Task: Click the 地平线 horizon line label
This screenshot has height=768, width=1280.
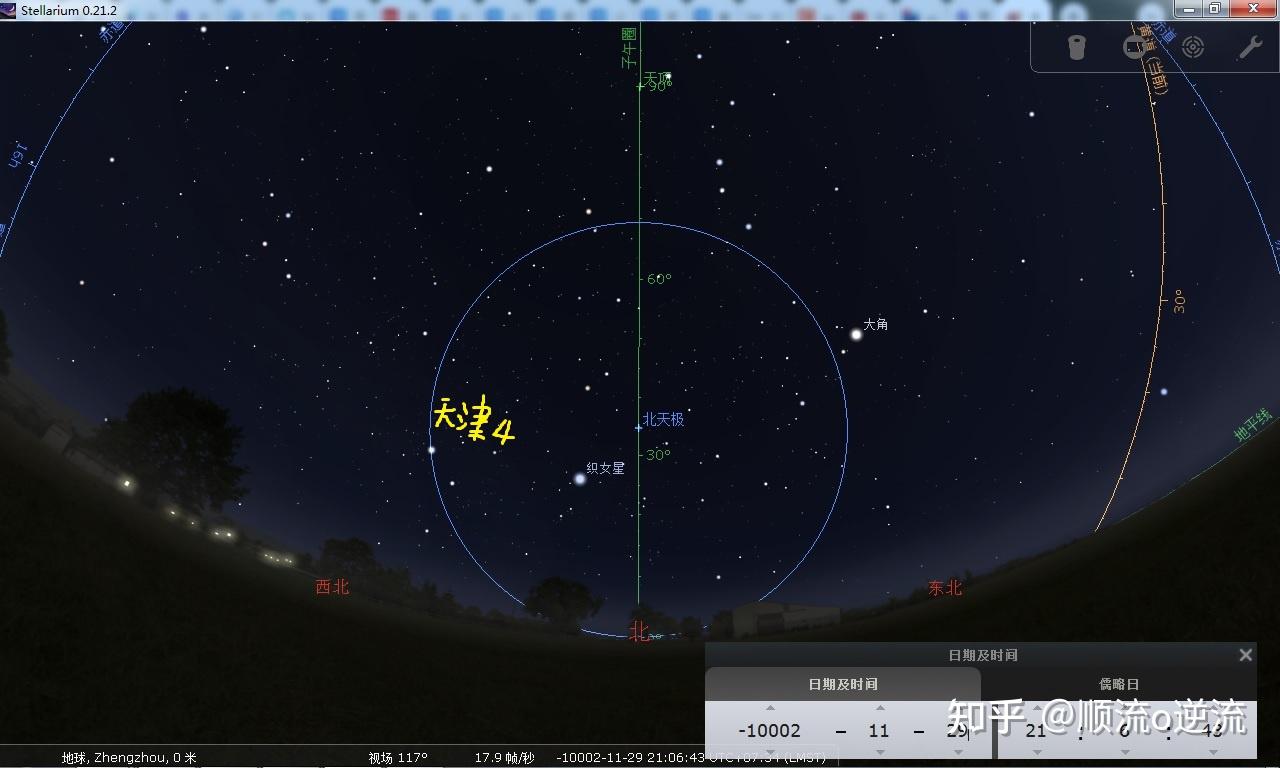Action: tap(1251, 426)
